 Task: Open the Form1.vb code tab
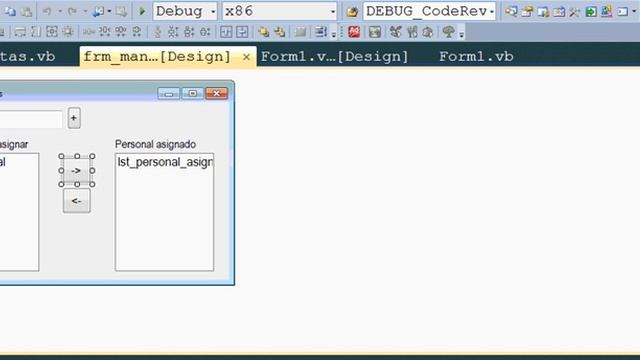click(476, 56)
